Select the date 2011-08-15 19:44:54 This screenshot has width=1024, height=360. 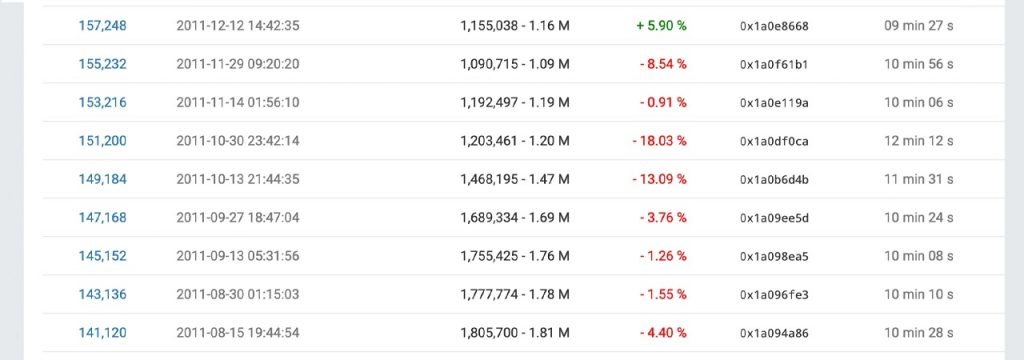click(x=238, y=333)
